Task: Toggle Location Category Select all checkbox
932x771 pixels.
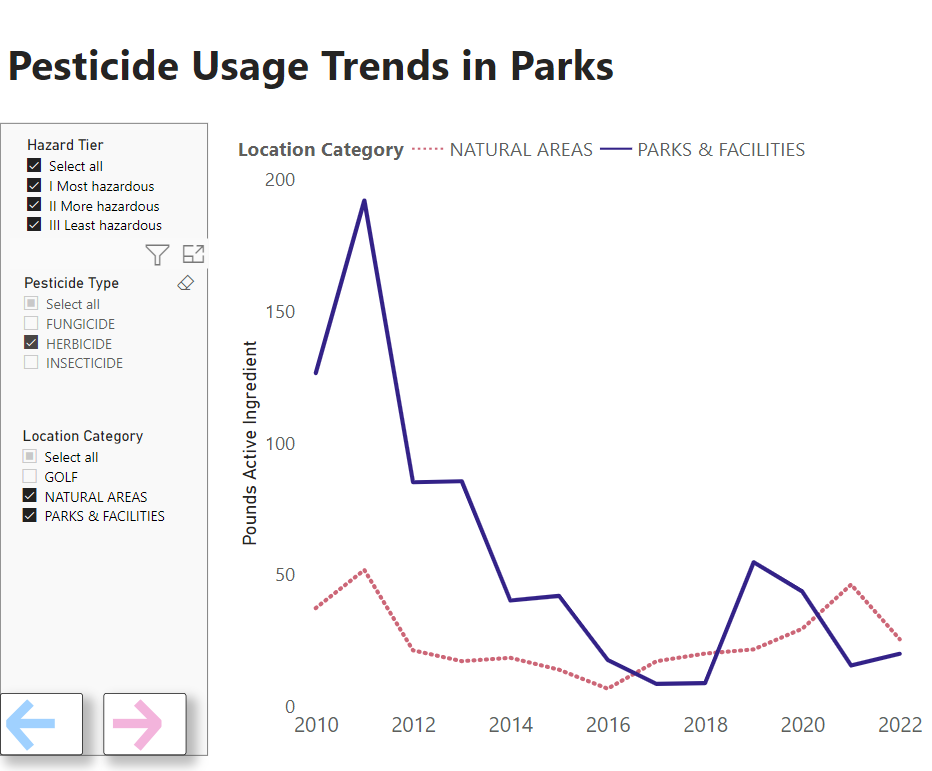Action: point(30,457)
